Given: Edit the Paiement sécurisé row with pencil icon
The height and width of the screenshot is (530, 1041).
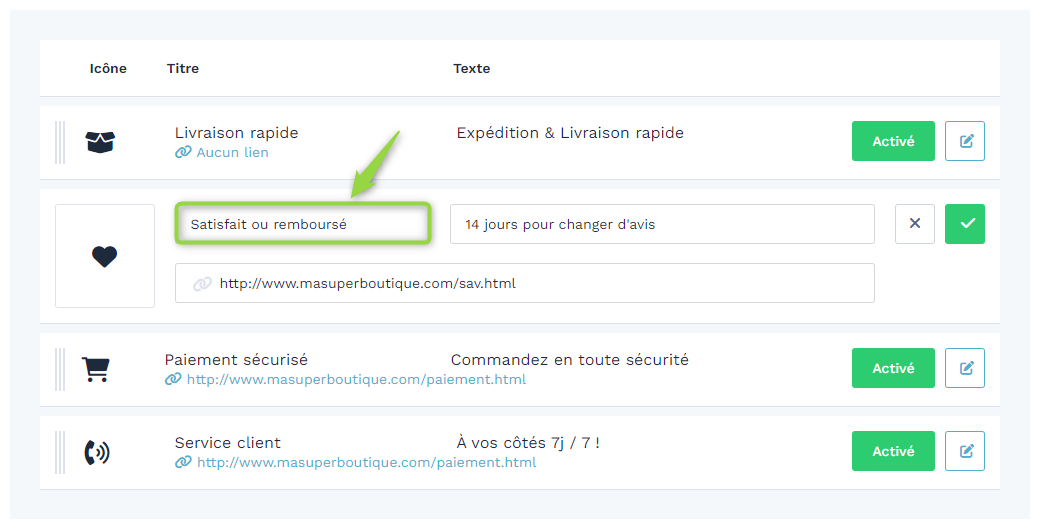Looking at the screenshot, I should [x=965, y=368].
